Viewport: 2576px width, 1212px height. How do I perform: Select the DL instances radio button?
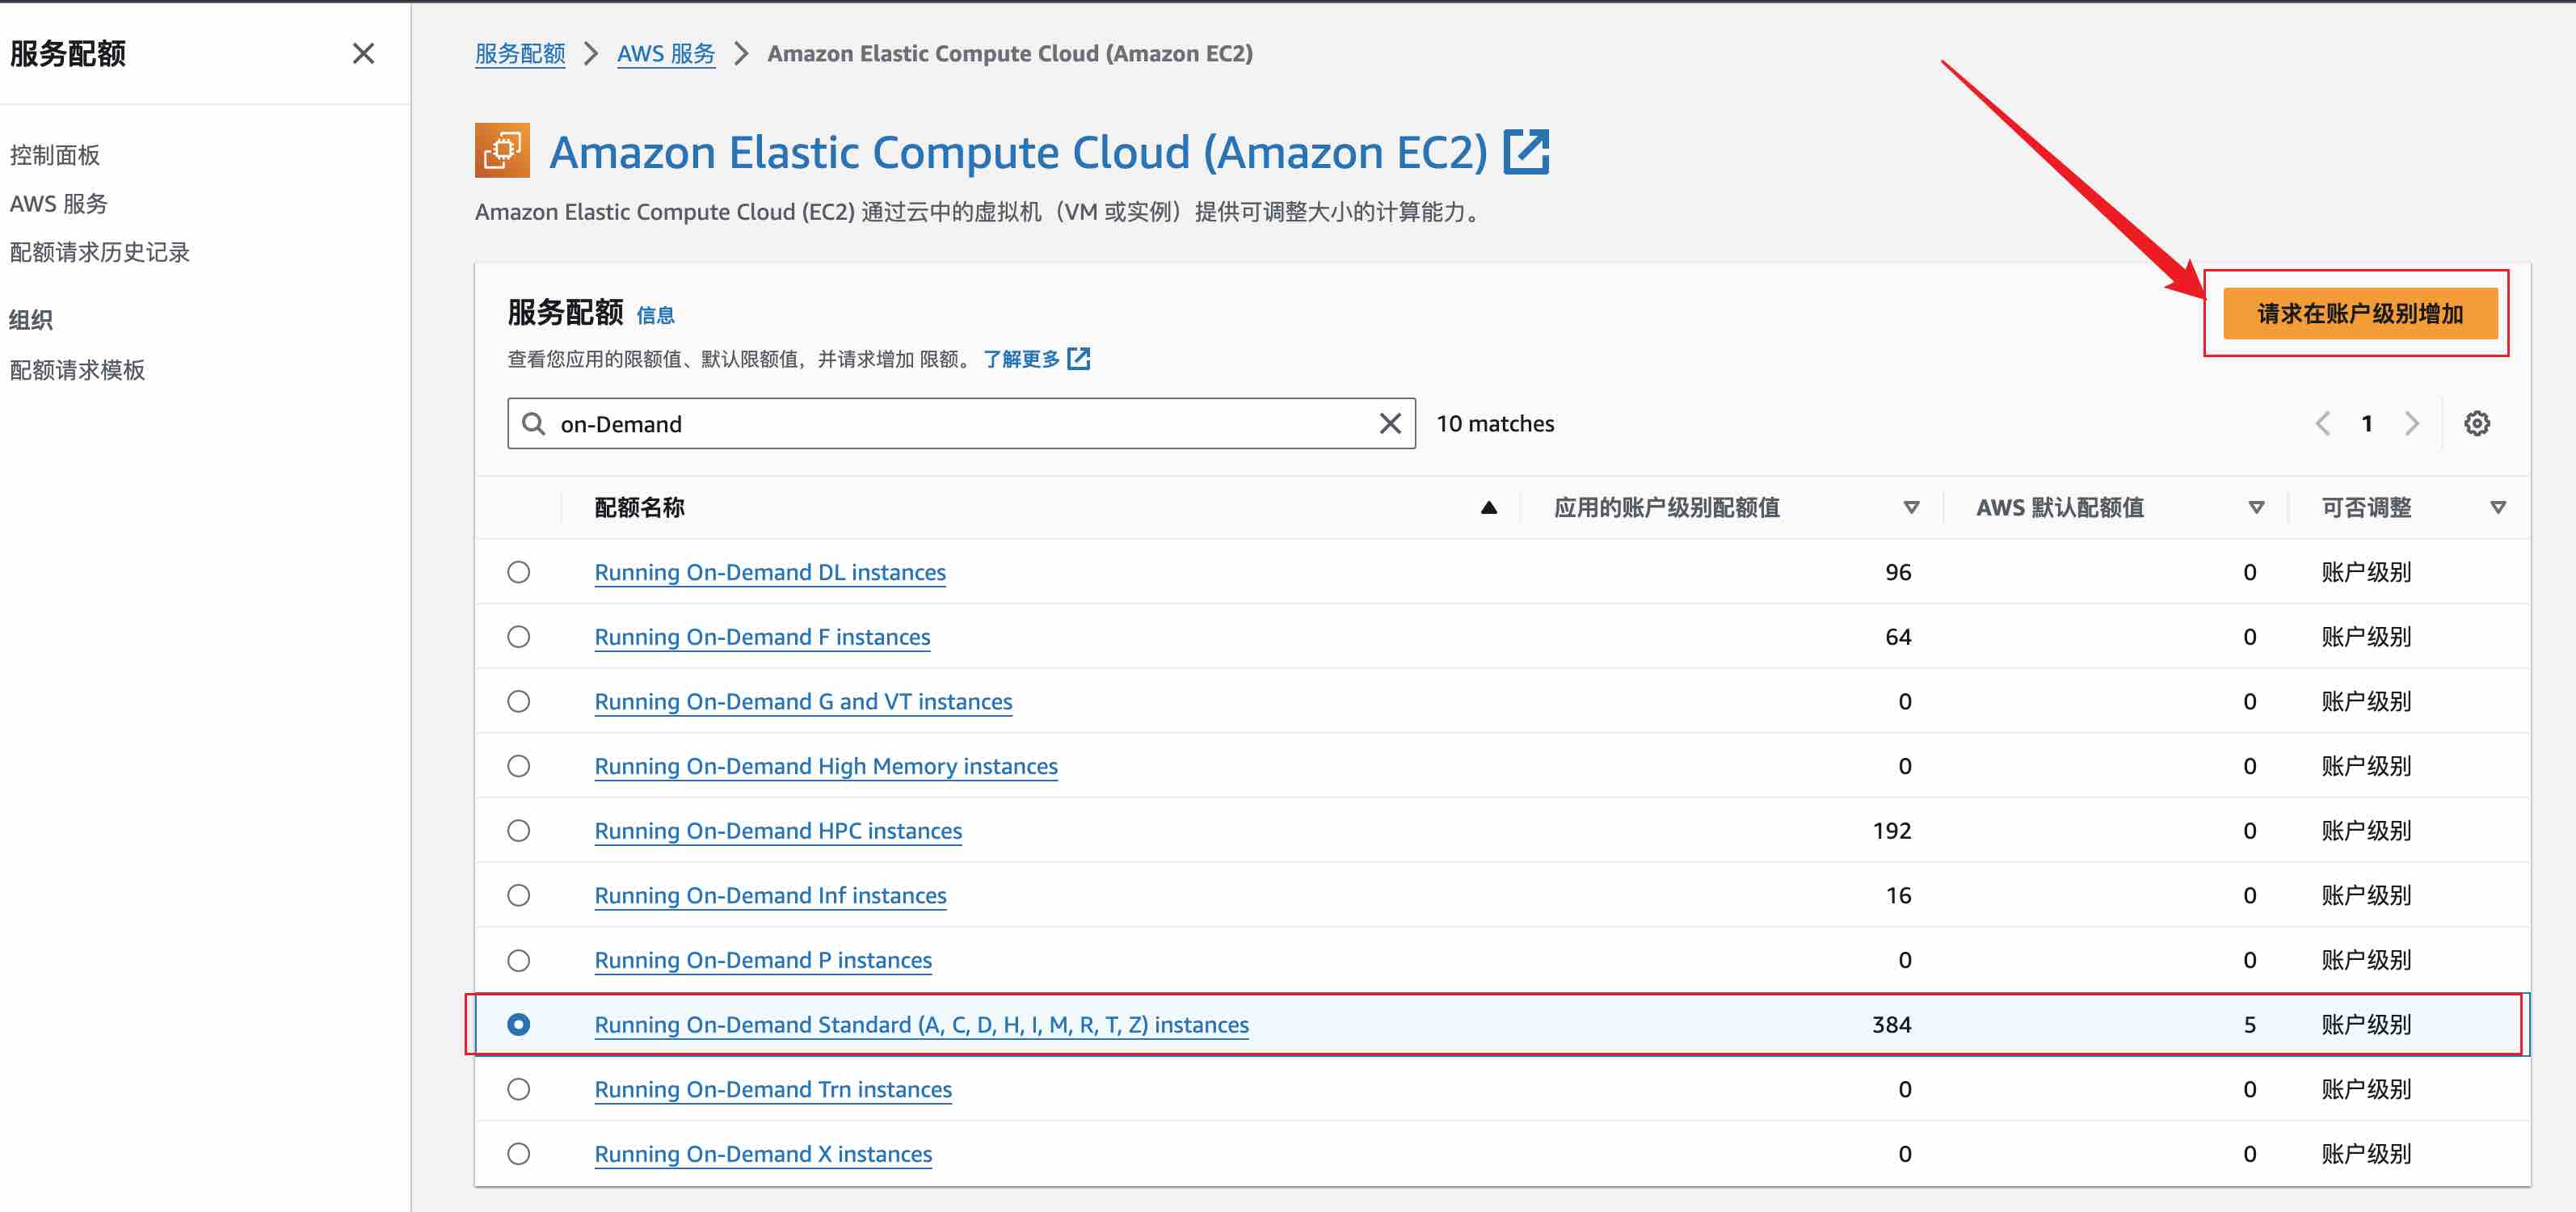pos(518,572)
